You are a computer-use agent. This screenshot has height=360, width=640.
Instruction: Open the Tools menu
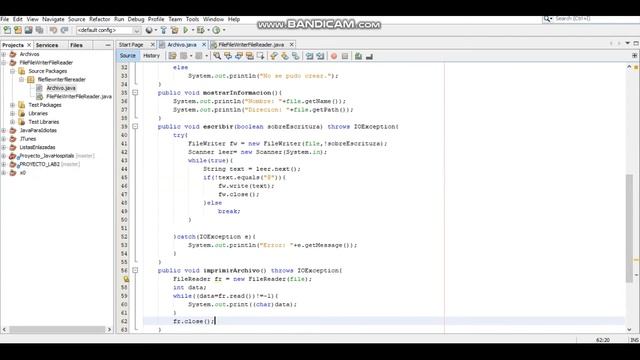(x=192, y=19)
